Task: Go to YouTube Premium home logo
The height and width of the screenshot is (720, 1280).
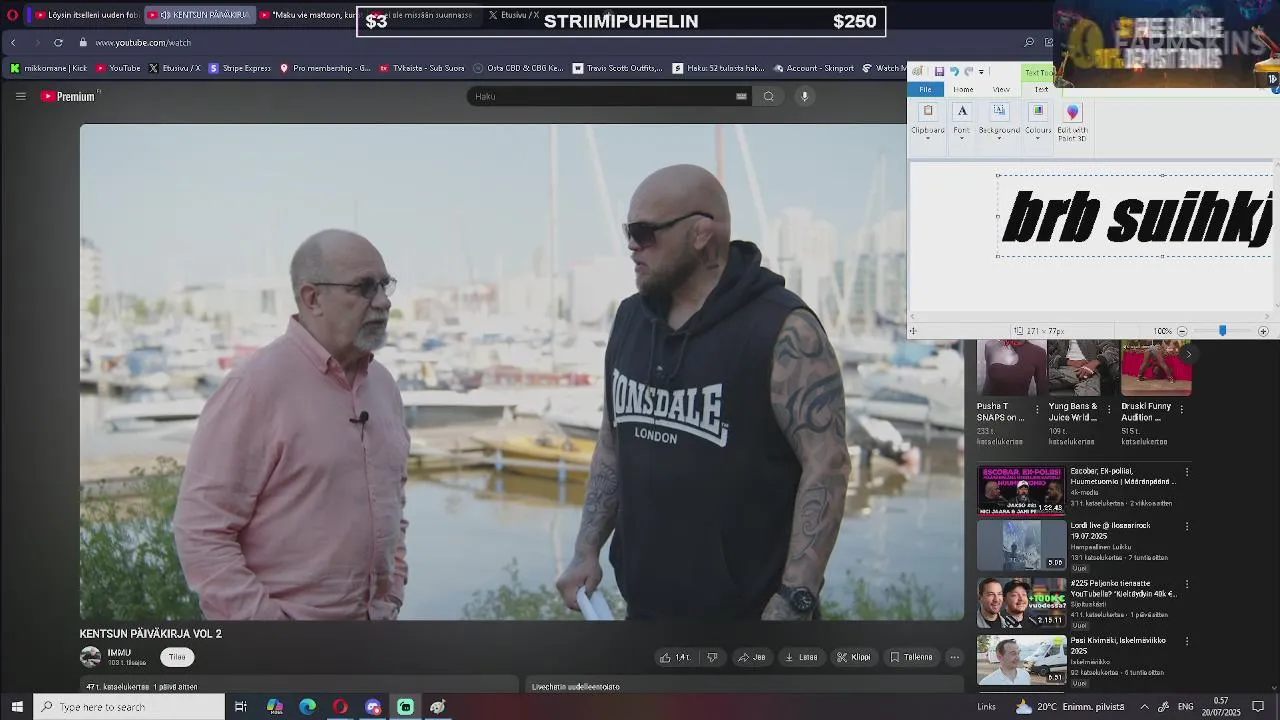Action: pyautogui.click(x=68, y=96)
